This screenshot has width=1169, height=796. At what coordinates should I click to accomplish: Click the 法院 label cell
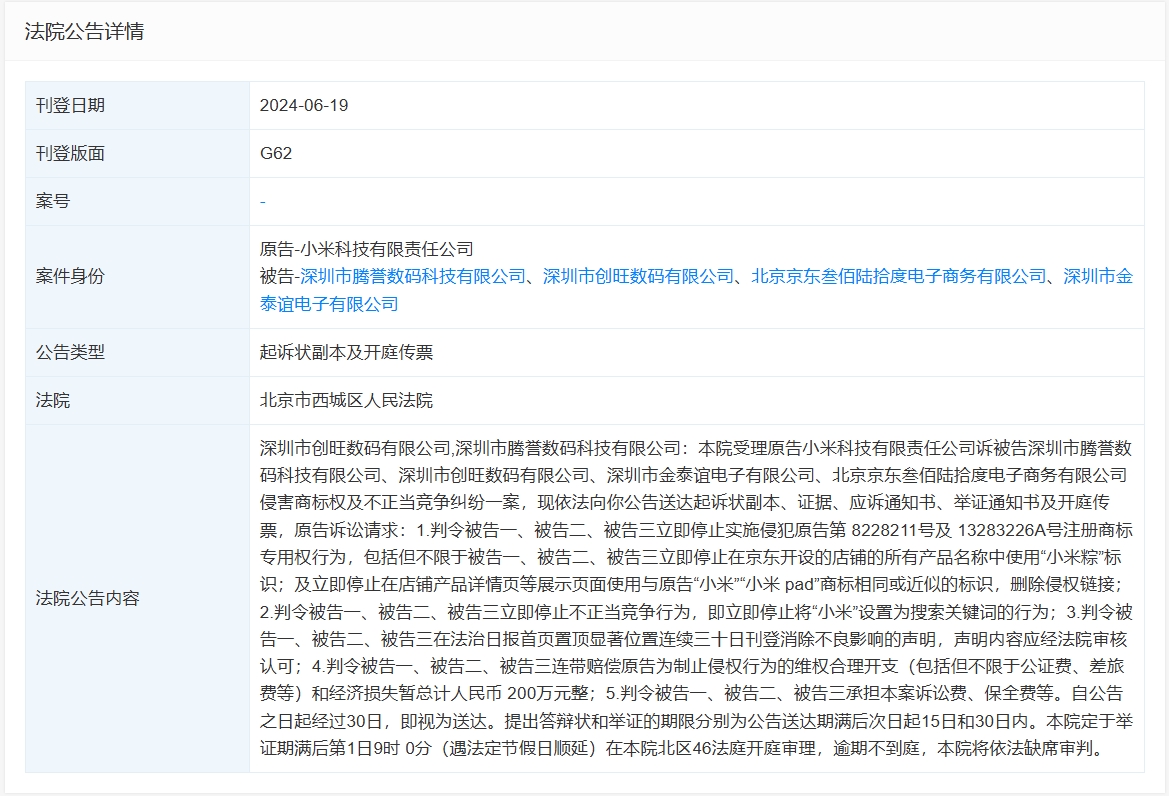[137, 400]
